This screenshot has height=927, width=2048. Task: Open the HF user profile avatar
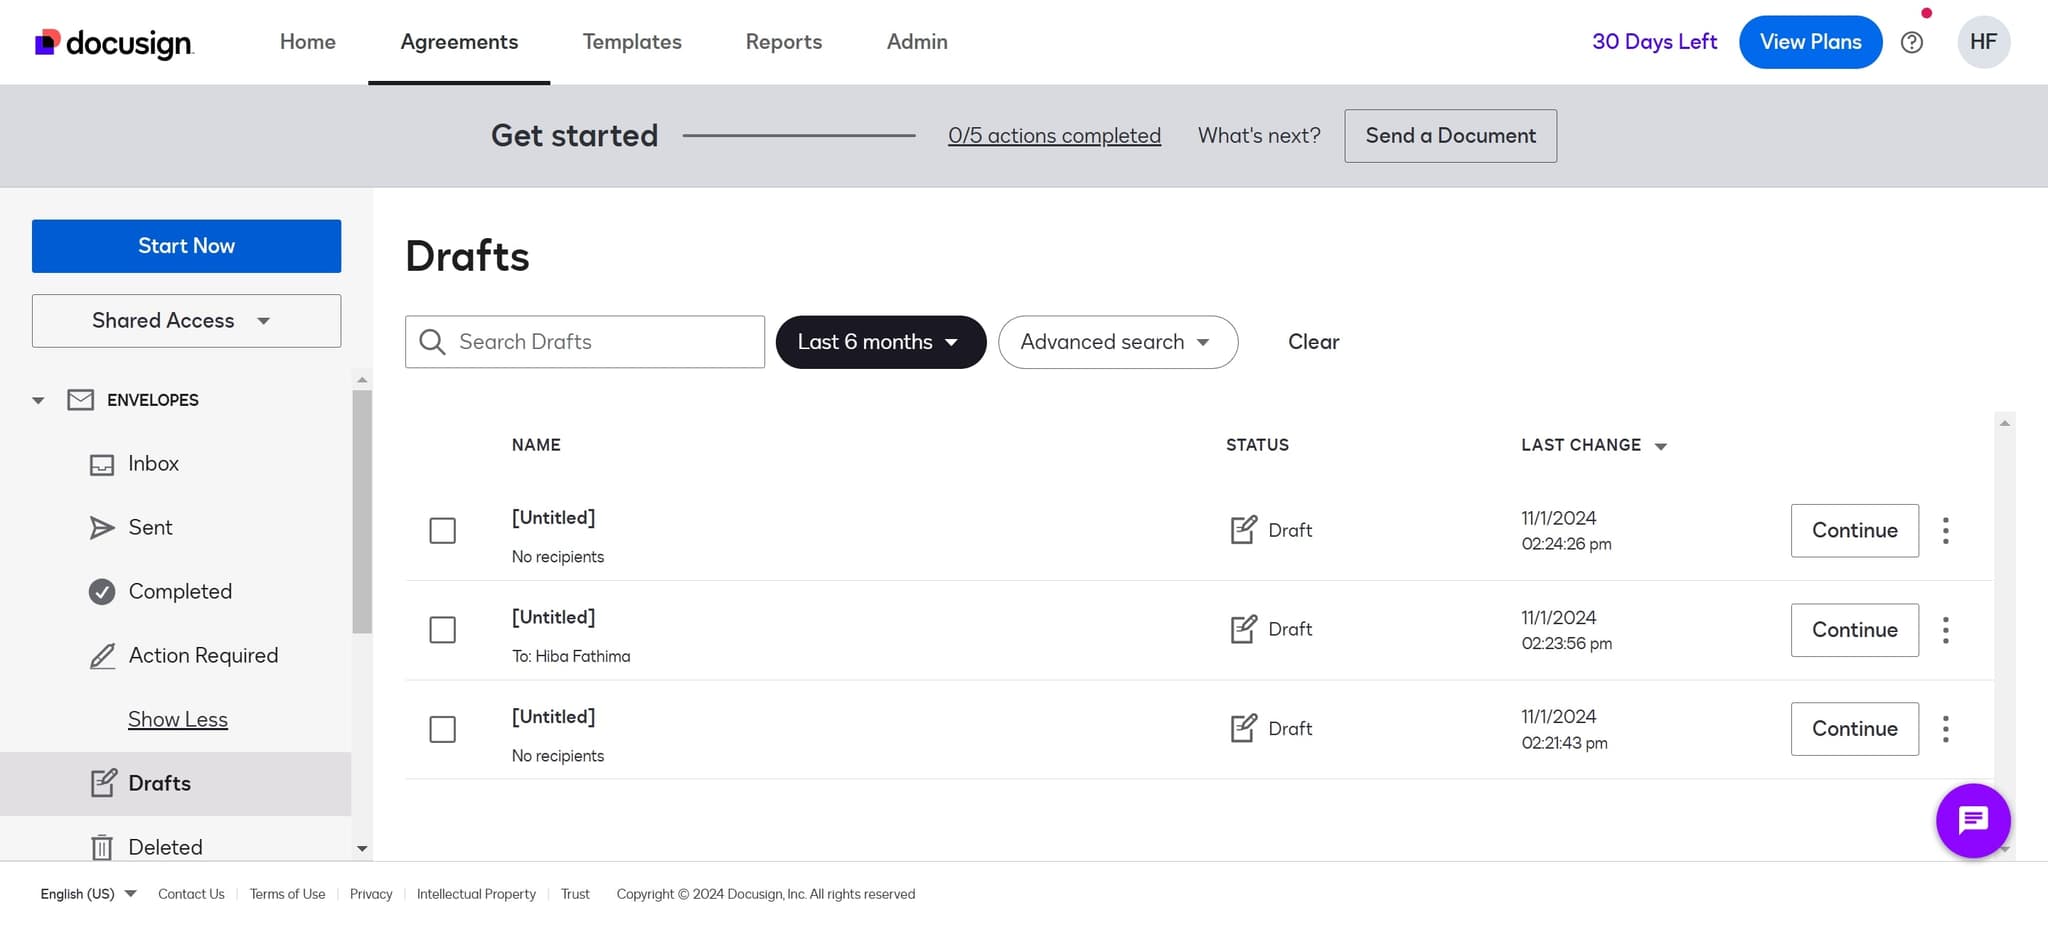(1982, 42)
